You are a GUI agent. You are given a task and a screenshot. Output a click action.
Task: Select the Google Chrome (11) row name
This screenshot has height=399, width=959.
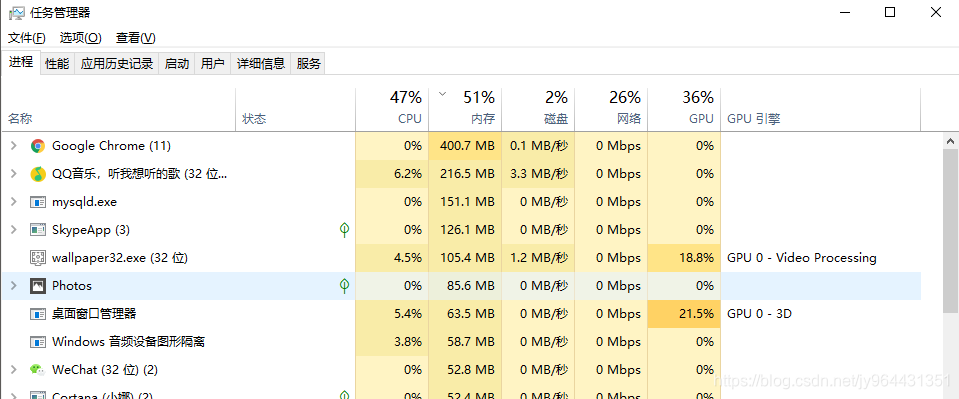pos(111,146)
